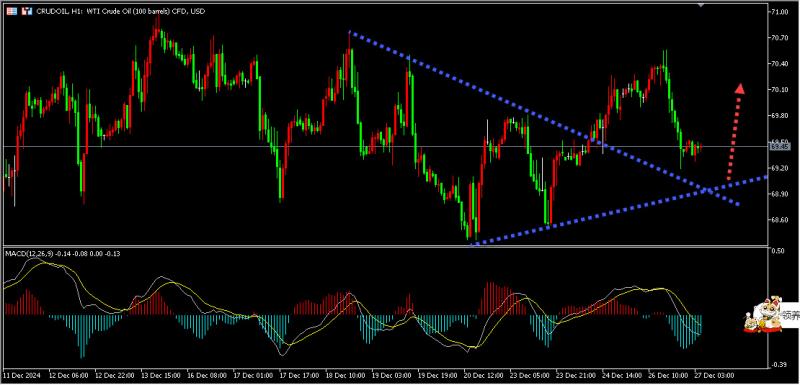Click the 23 Dec 05:00 time label
Image resolution: width=800 pixels, height=385 pixels.
pyautogui.click(x=529, y=375)
